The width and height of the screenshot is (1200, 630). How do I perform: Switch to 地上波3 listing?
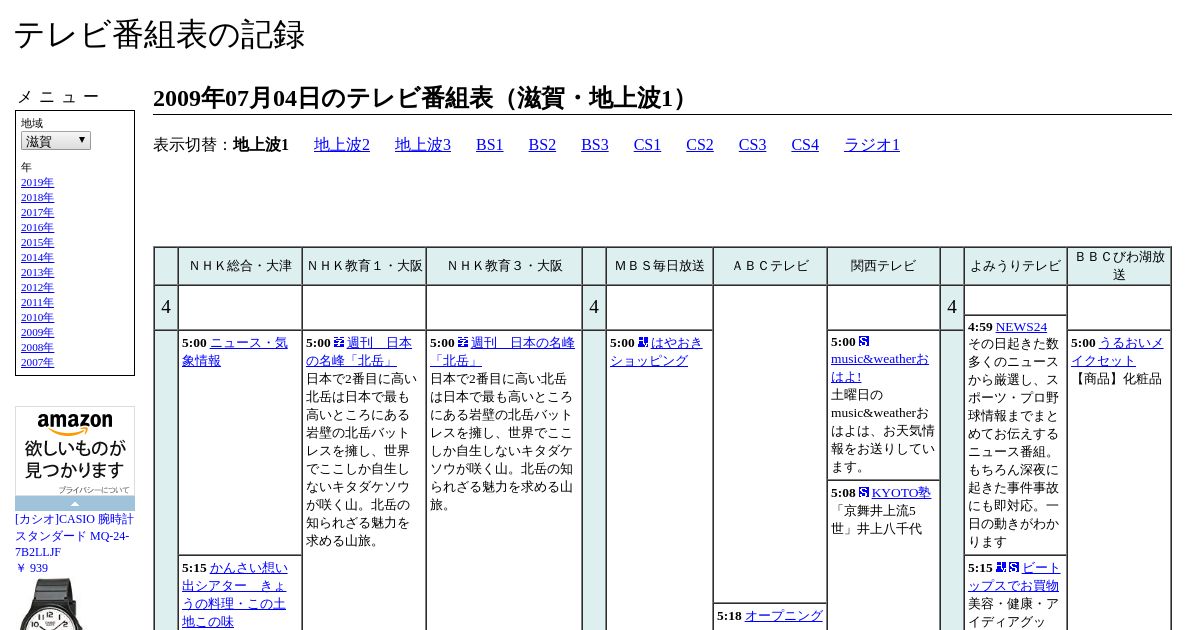tap(423, 145)
